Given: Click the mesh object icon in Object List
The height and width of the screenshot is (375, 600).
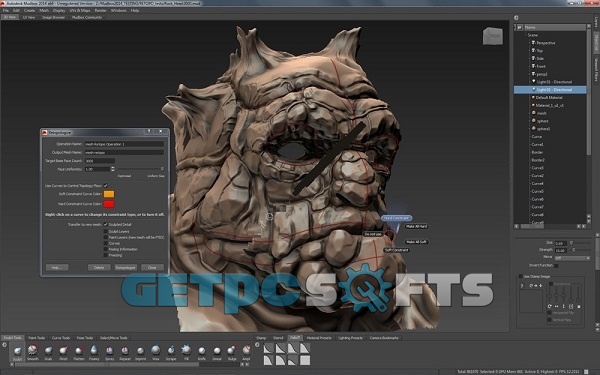Looking at the screenshot, I should [533, 113].
